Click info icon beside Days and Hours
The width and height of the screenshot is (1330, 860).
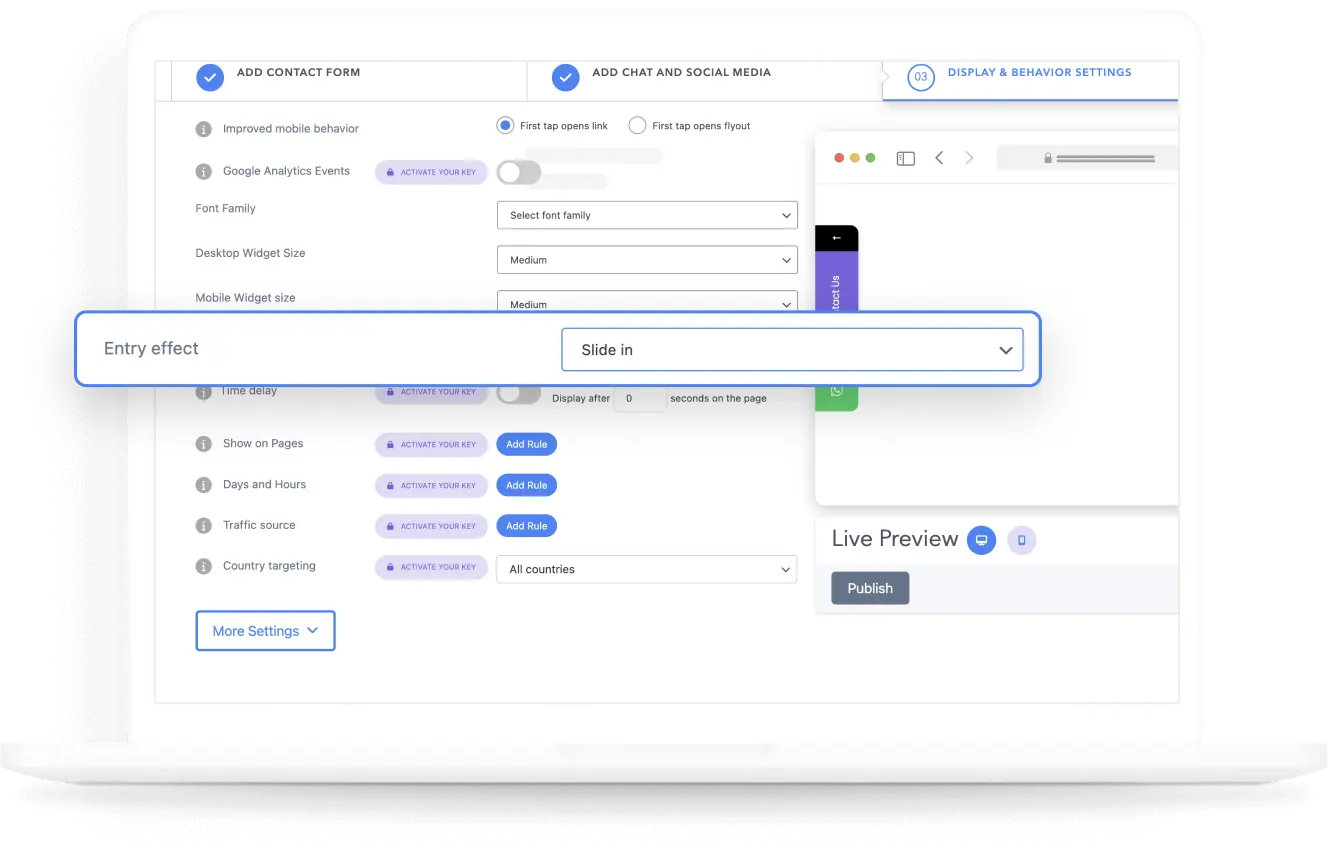pos(203,485)
